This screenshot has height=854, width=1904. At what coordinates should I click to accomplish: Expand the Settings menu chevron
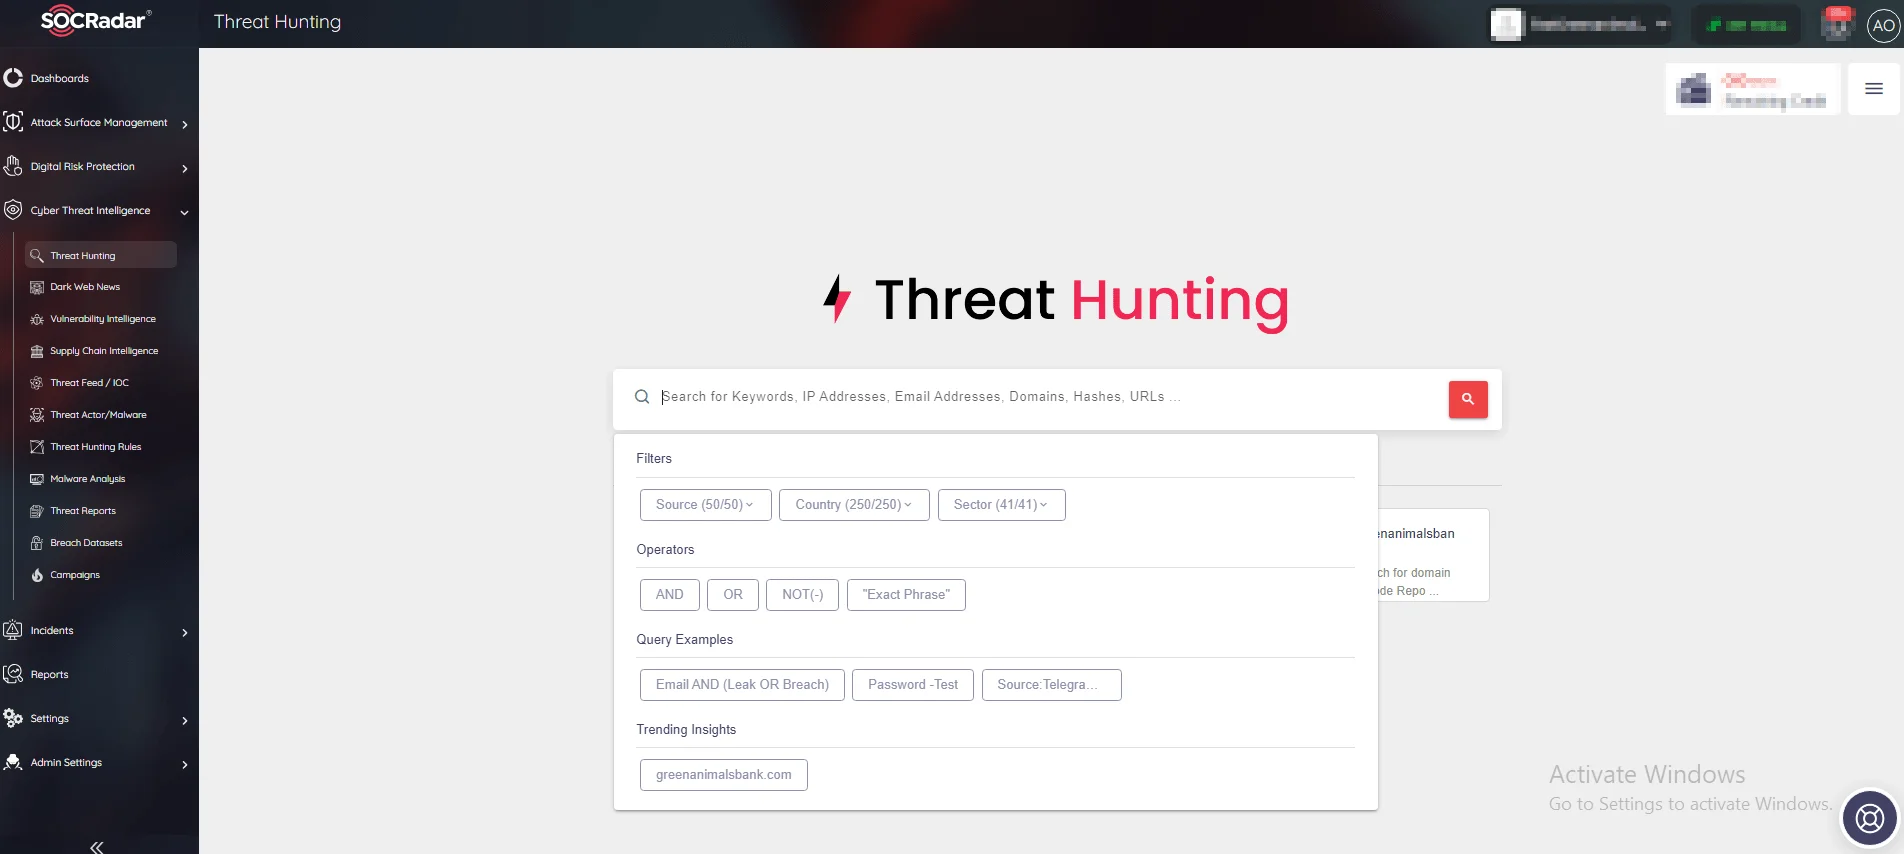click(x=185, y=720)
